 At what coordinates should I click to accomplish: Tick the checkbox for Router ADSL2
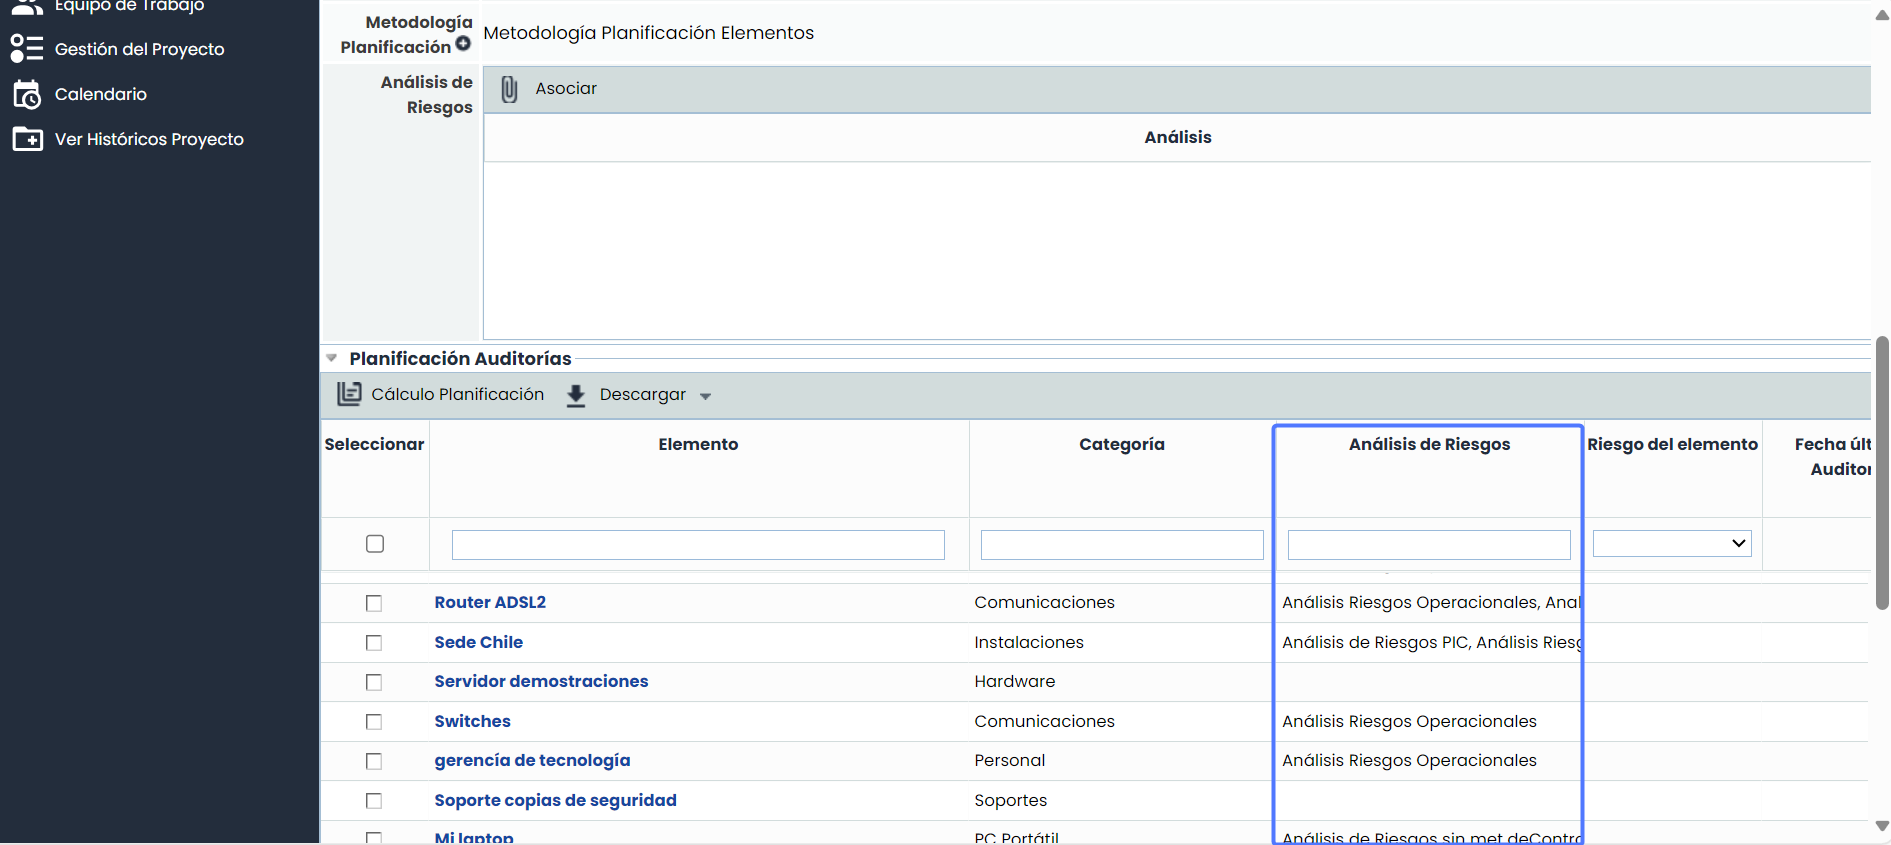coord(374,603)
